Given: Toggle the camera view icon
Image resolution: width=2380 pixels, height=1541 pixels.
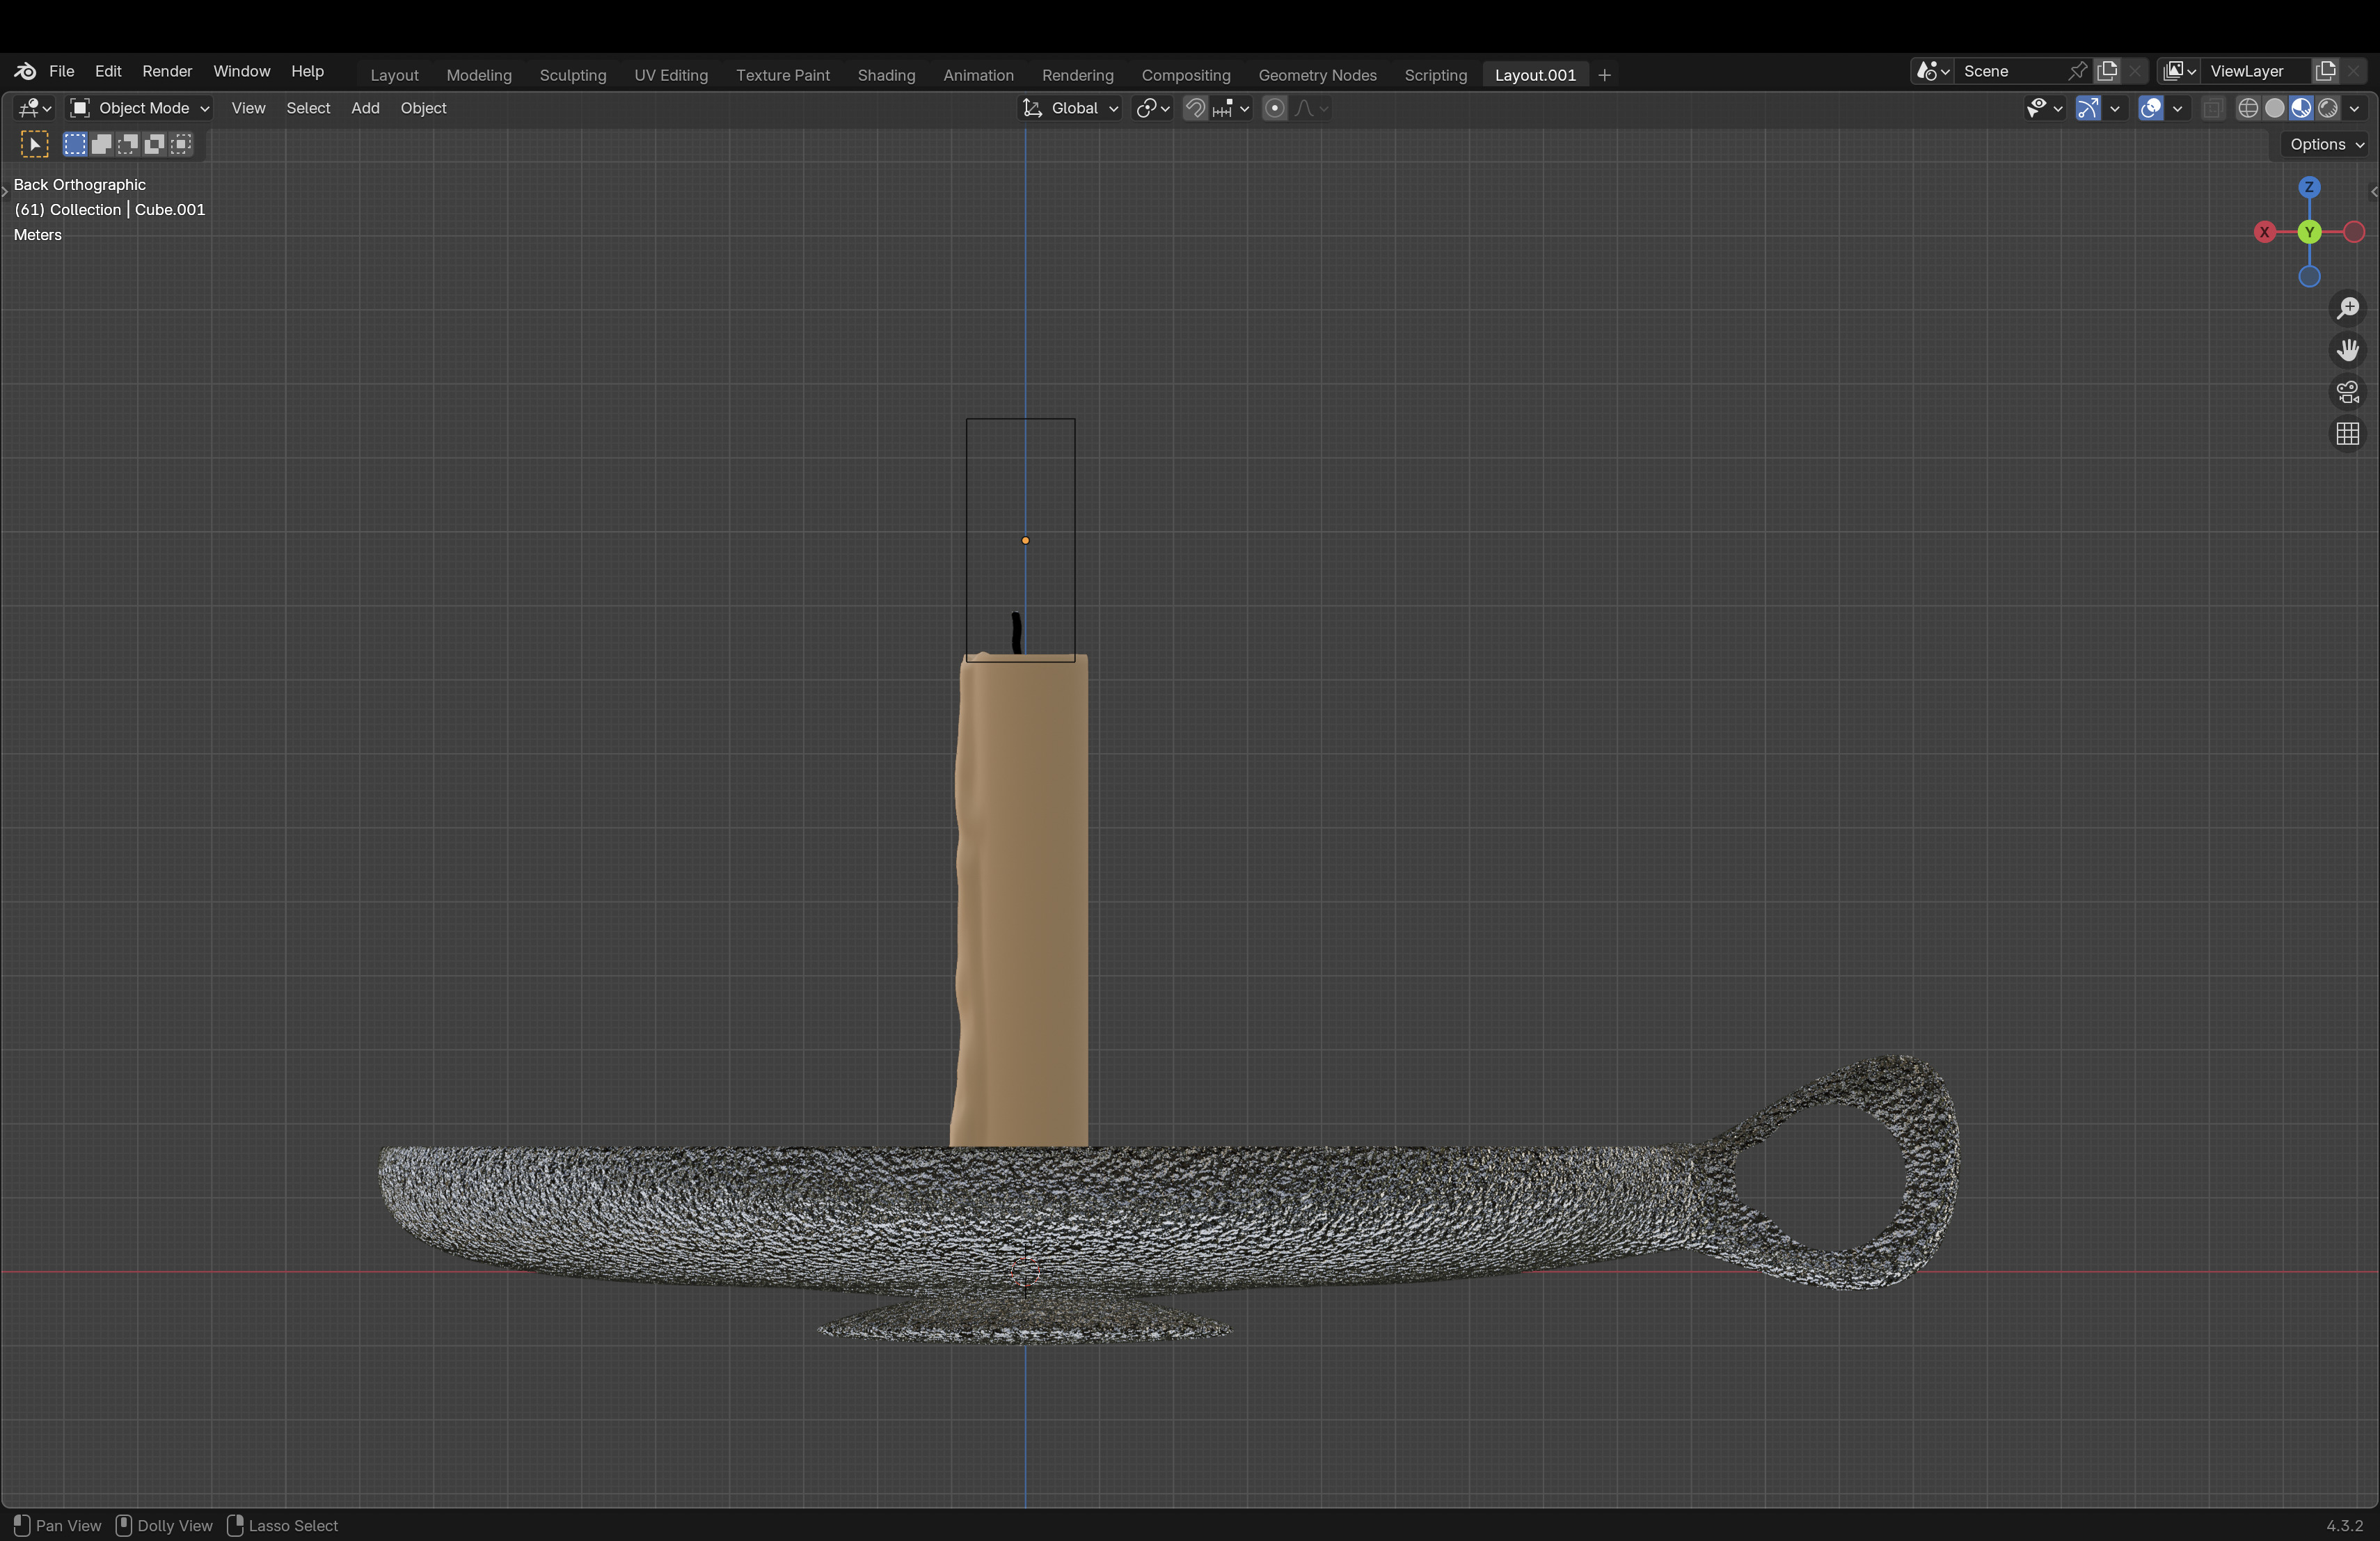Looking at the screenshot, I should coord(2347,392).
